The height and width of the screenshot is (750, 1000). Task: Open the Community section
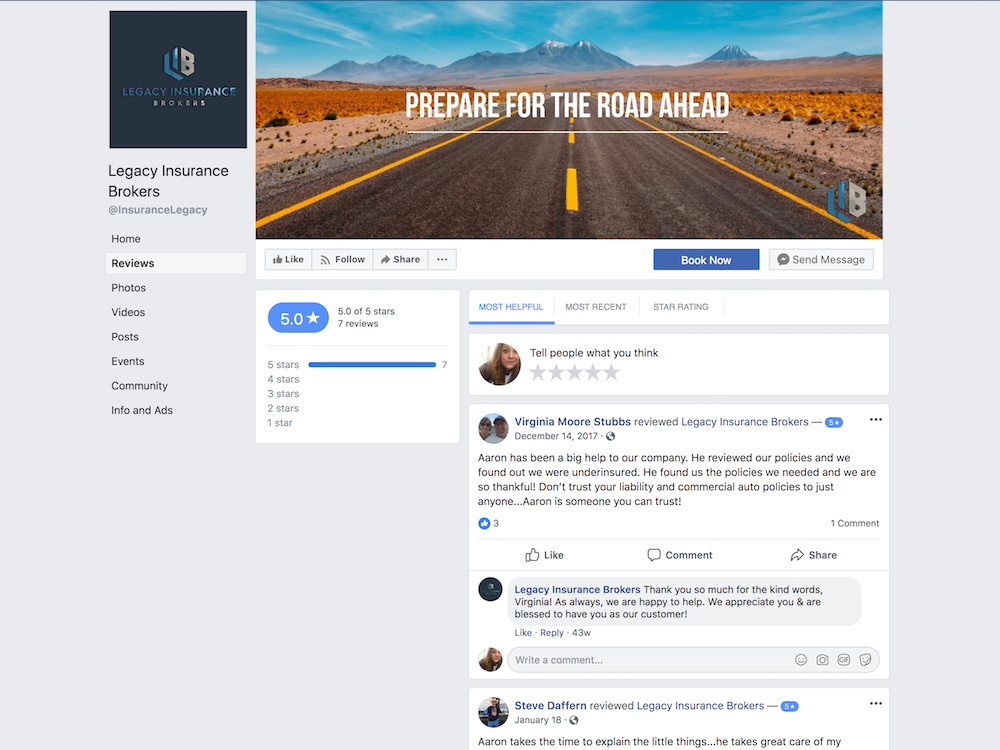click(139, 386)
